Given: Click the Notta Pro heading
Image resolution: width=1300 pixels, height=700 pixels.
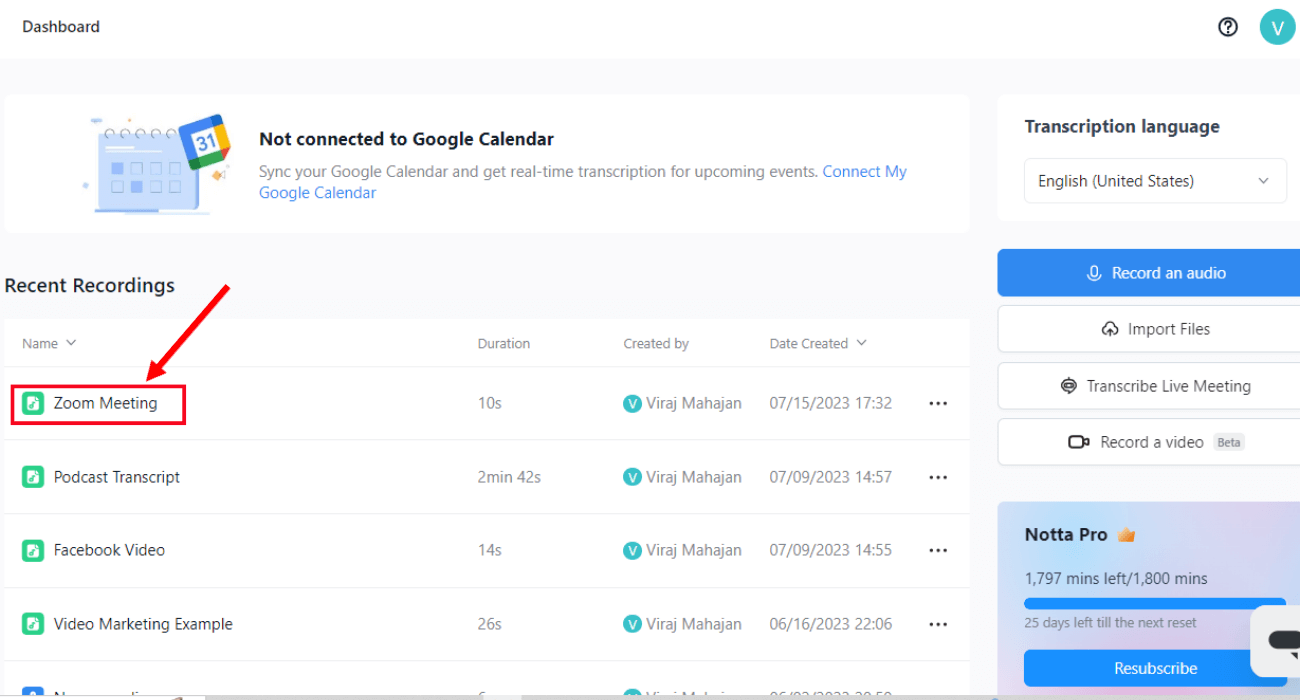Looking at the screenshot, I should [1066, 535].
